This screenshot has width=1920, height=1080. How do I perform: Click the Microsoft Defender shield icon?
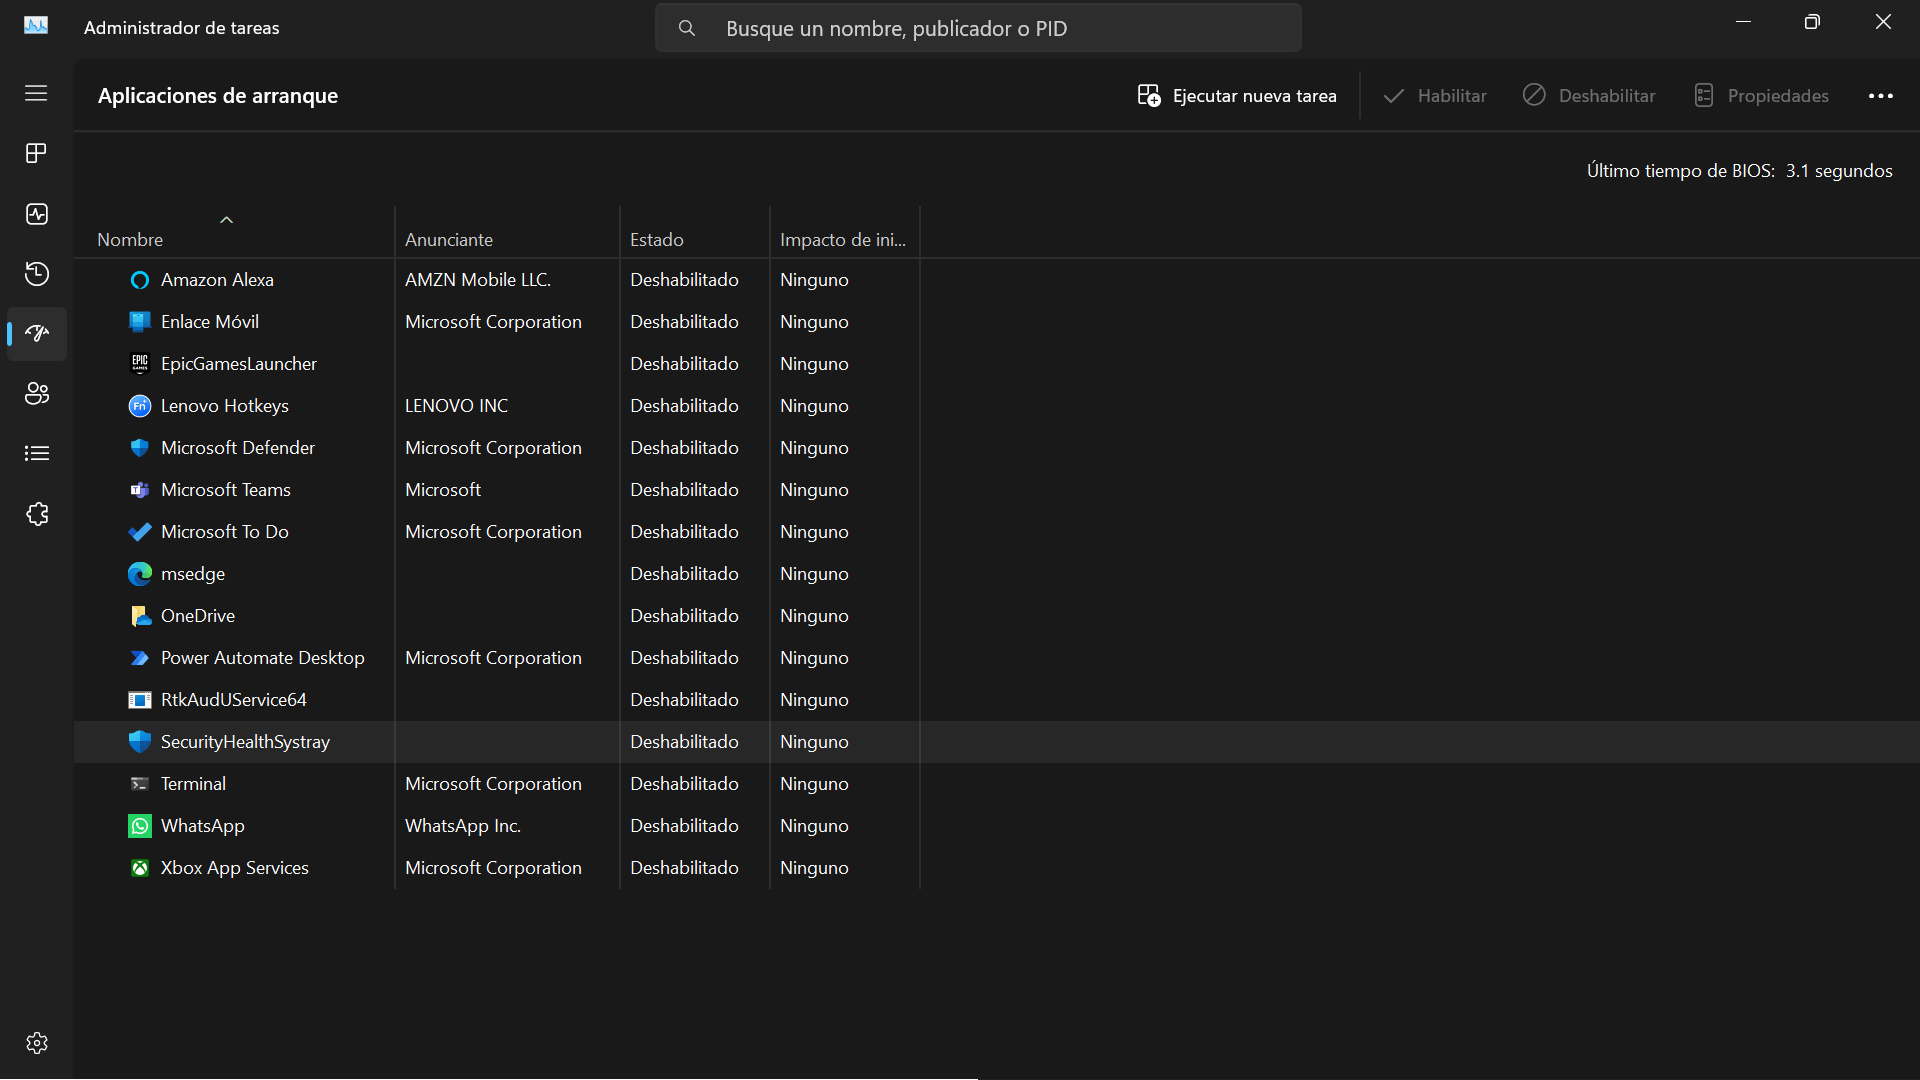click(140, 448)
